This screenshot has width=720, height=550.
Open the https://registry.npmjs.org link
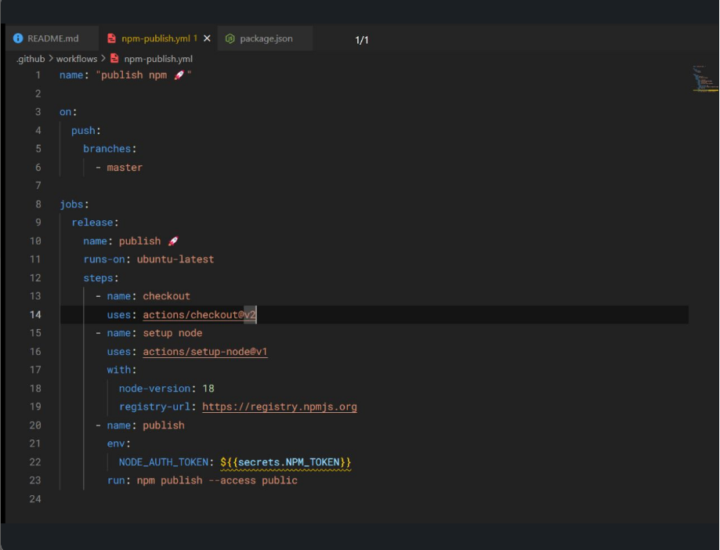279,407
